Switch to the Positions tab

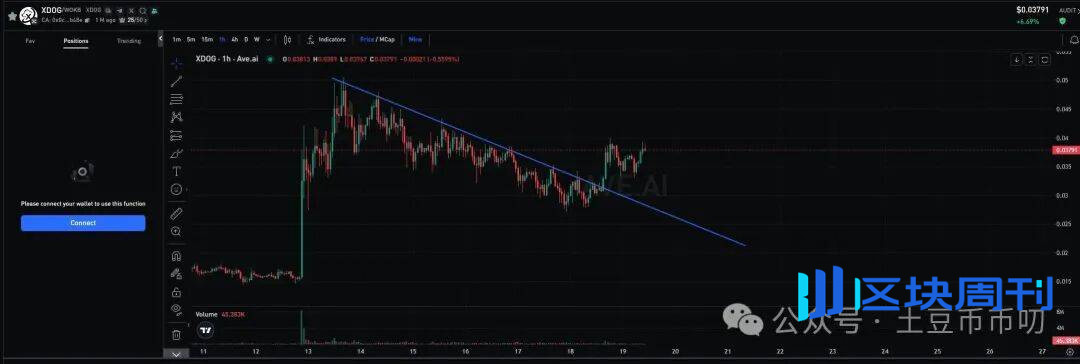pos(76,41)
